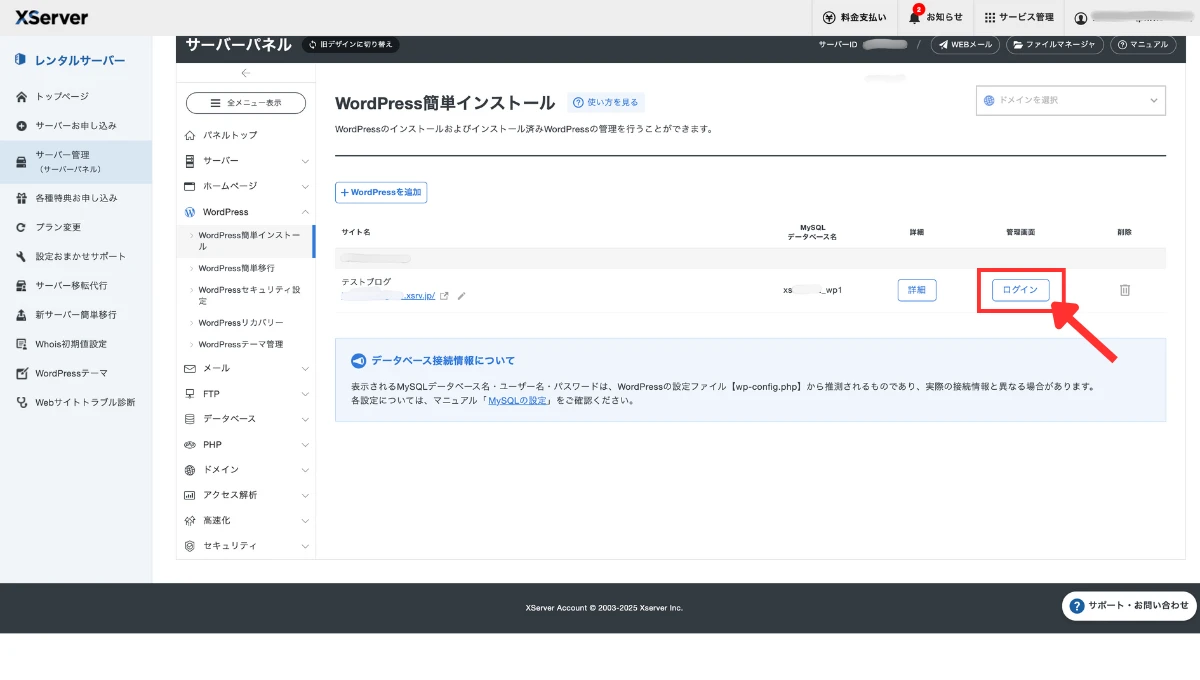The image size is (1200, 680).
Task: Click 旧デザインに切り替え button
Action: coord(351,44)
